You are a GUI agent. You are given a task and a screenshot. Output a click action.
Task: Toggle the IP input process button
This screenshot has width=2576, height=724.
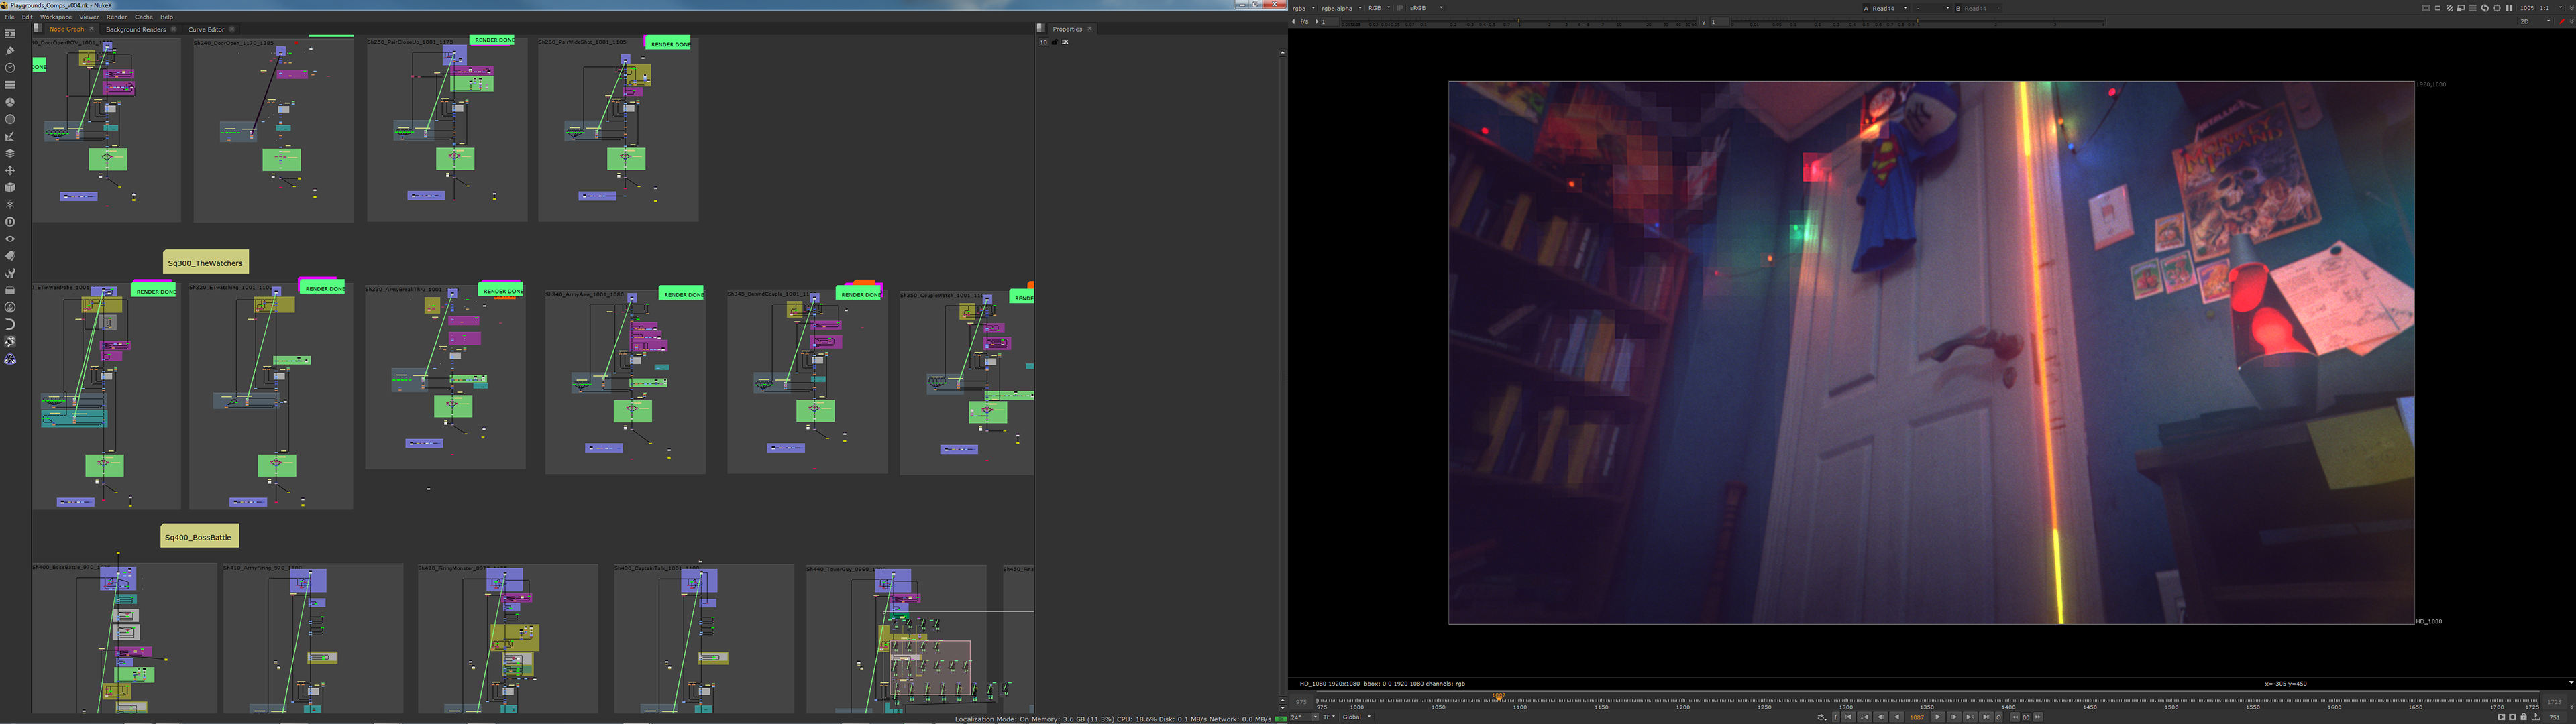(x=1400, y=8)
